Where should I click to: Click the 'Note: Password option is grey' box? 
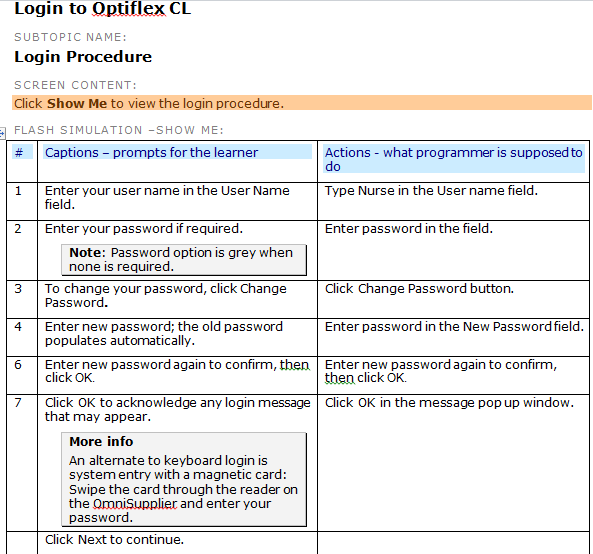[184, 260]
